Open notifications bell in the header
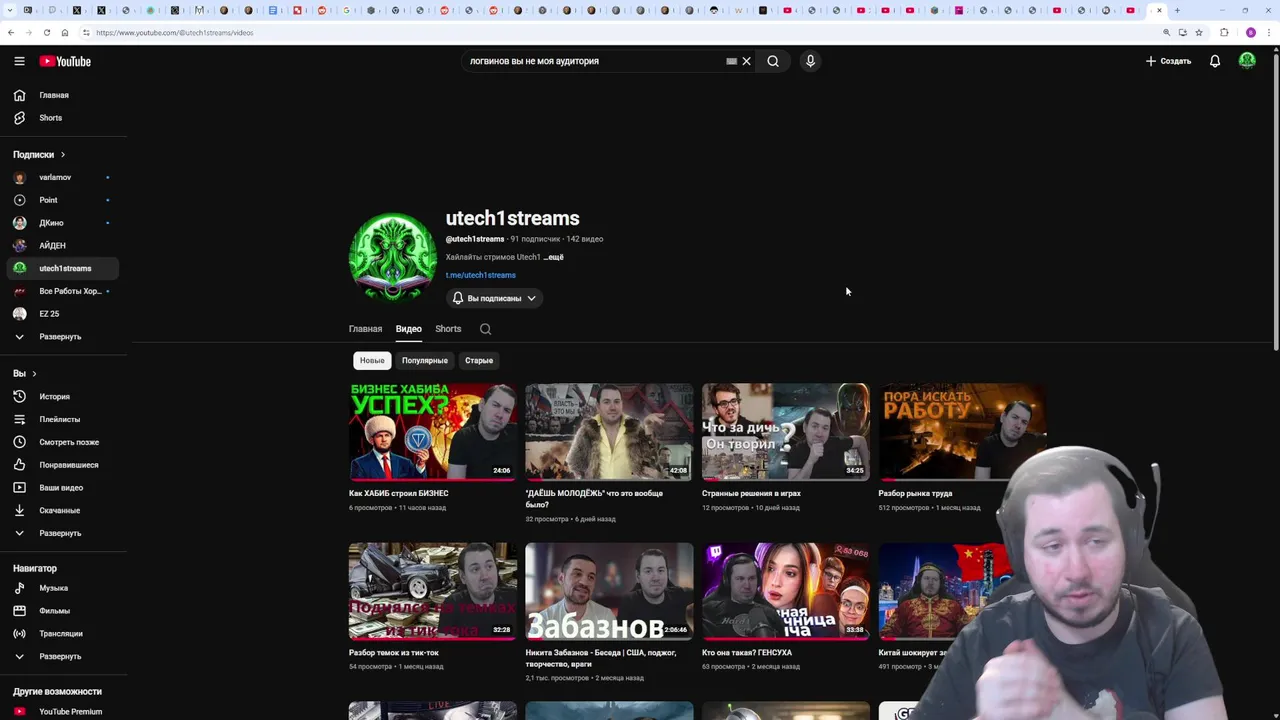The width and height of the screenshot is (1280, 720). 1215,61
